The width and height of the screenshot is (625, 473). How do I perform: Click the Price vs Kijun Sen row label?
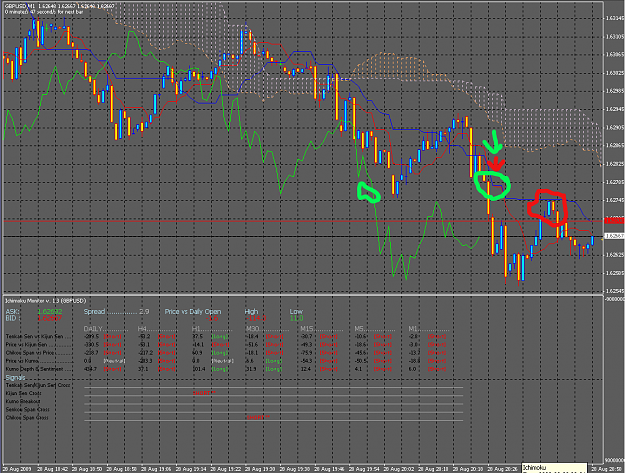click(26, 345)
